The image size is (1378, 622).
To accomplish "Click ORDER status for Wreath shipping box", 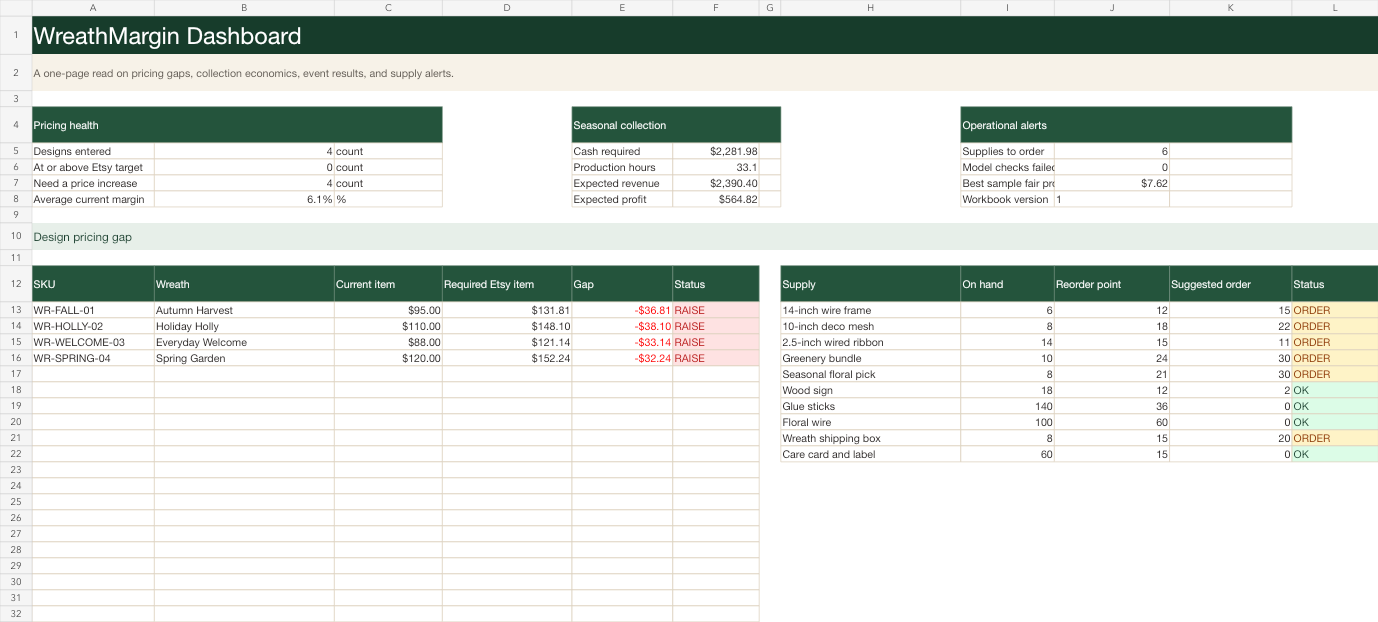I will (x=1335, y=438).
